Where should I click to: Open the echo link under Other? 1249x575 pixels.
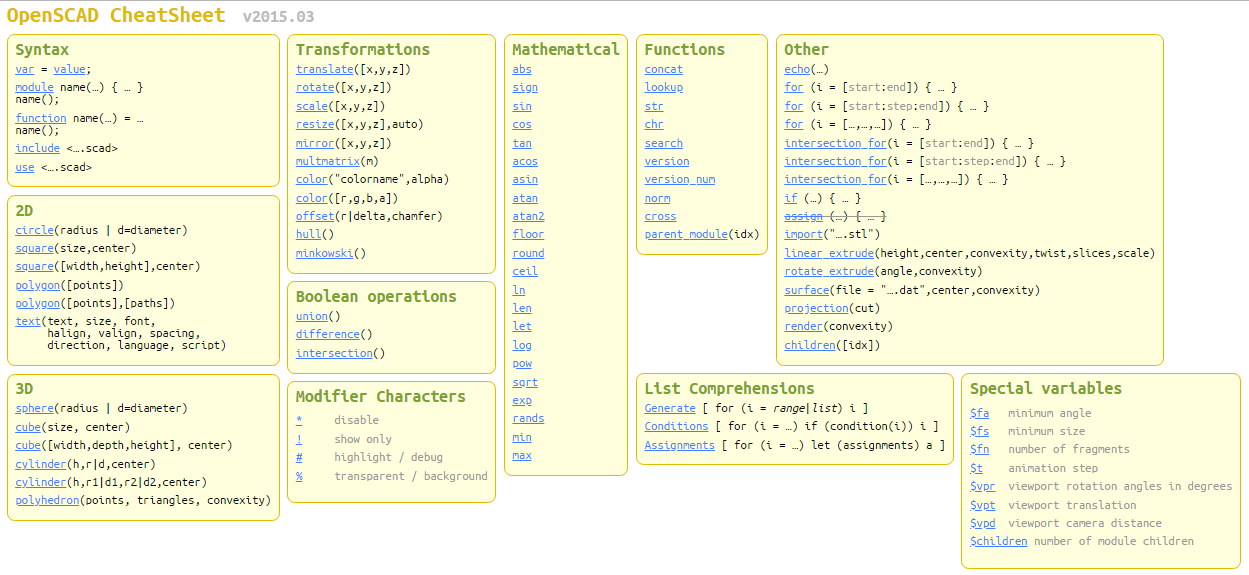point(797,69)
